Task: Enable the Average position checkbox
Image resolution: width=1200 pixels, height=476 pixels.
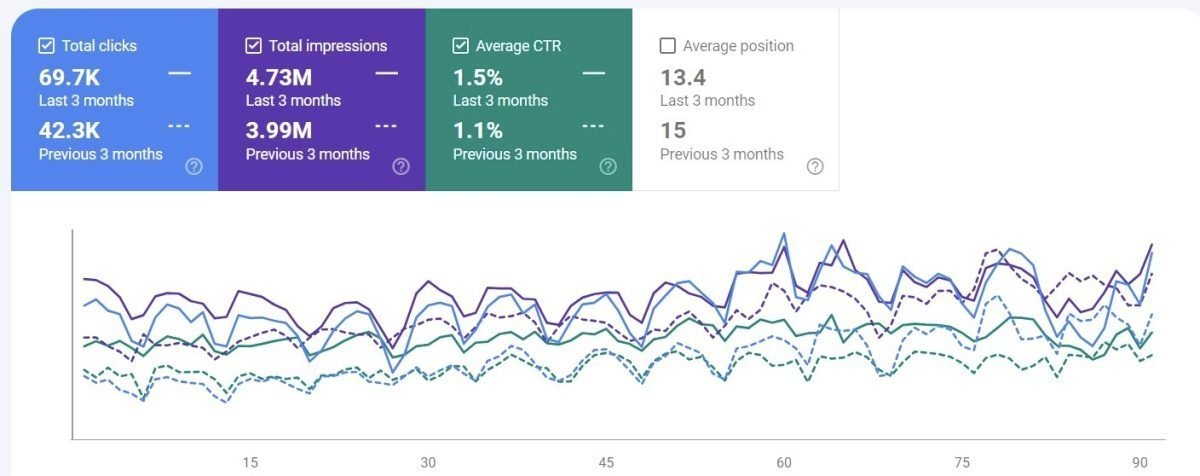Action: point(667,46)
